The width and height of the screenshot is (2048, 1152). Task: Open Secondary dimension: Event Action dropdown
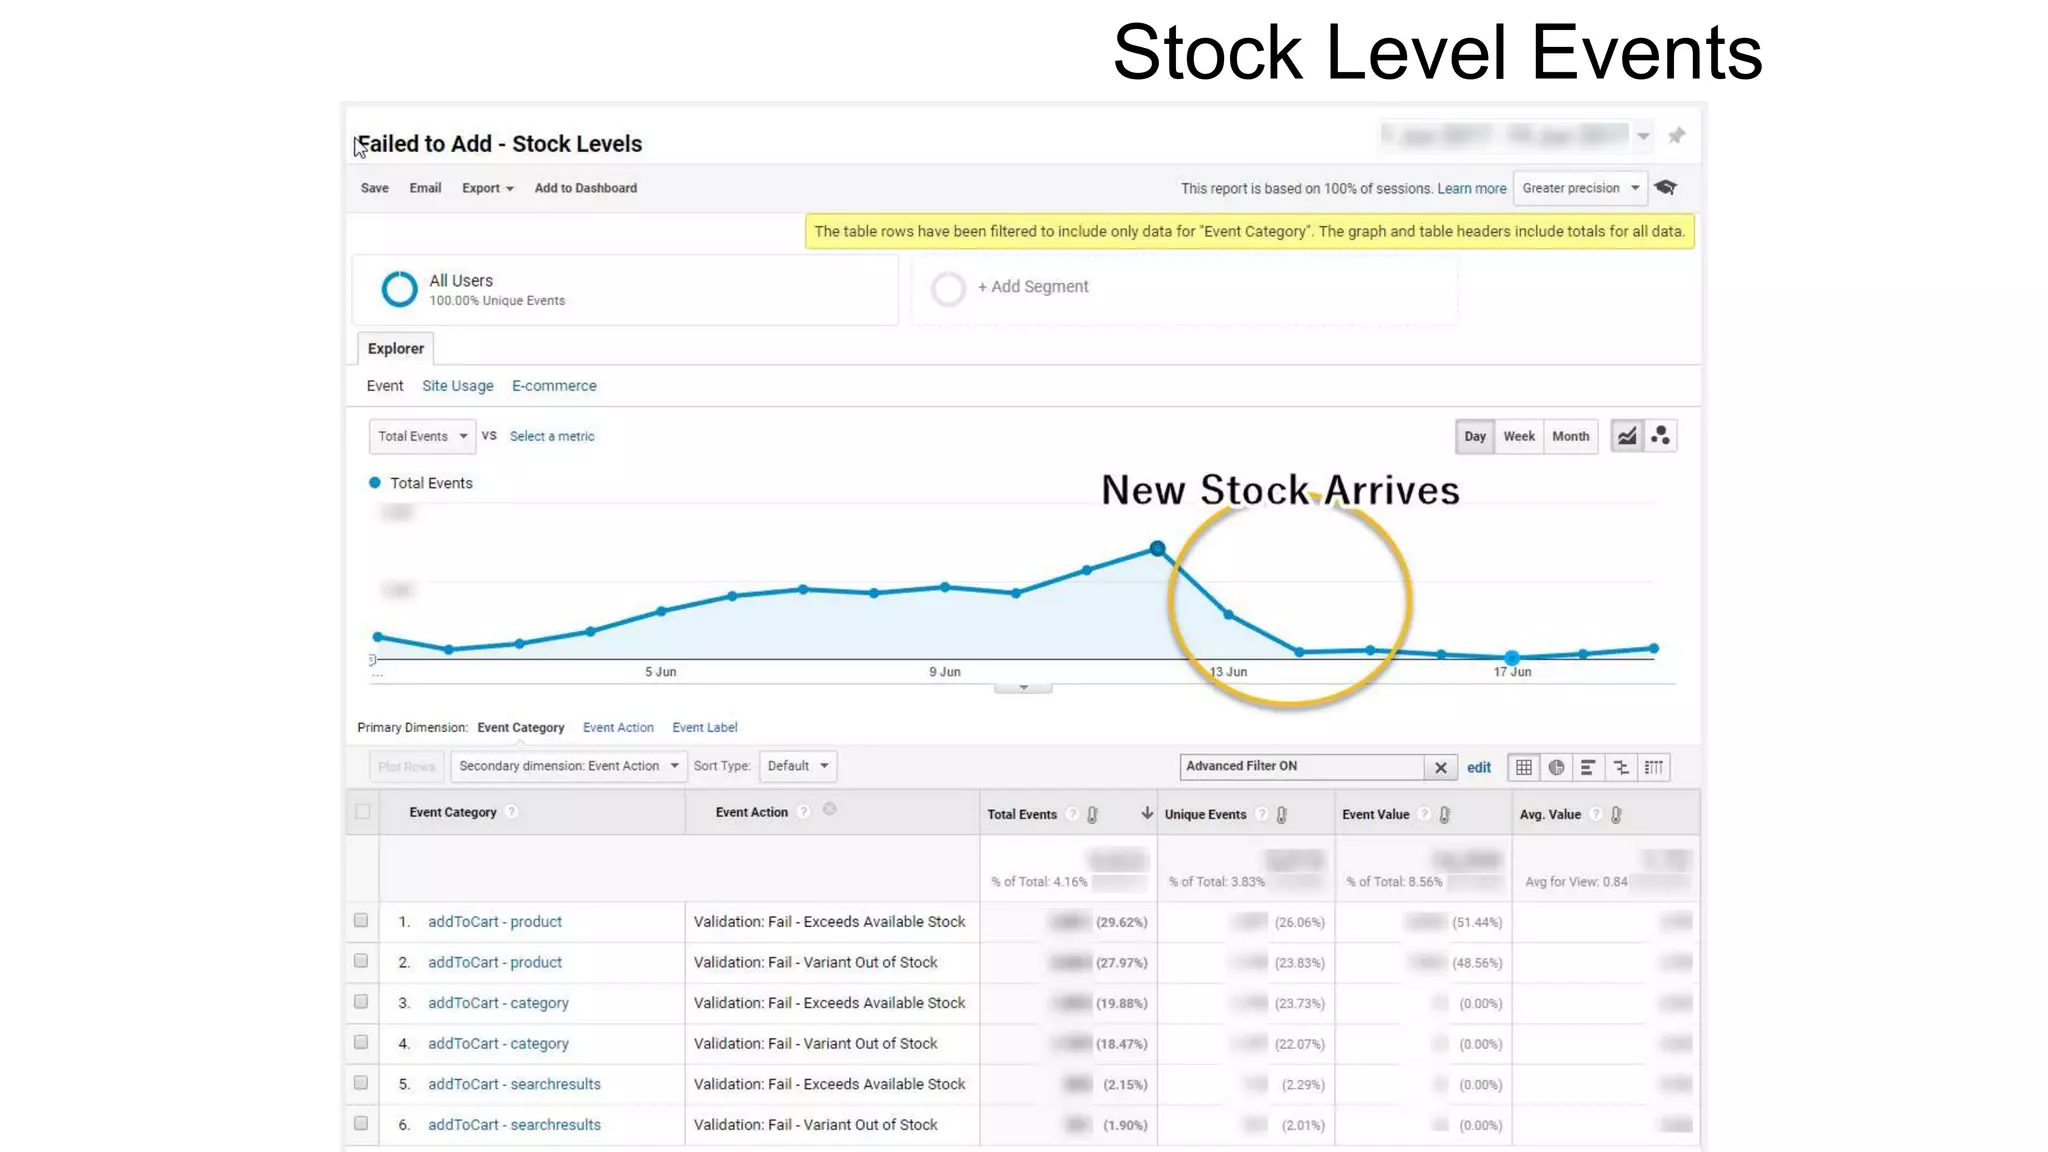coord(568,766)
